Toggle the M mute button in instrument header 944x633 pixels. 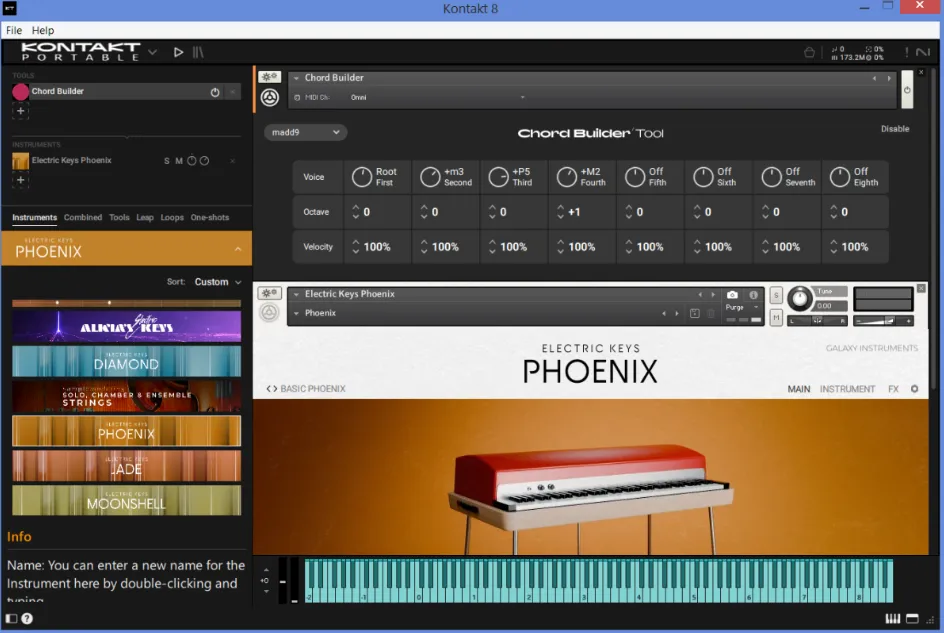[776, 317]
